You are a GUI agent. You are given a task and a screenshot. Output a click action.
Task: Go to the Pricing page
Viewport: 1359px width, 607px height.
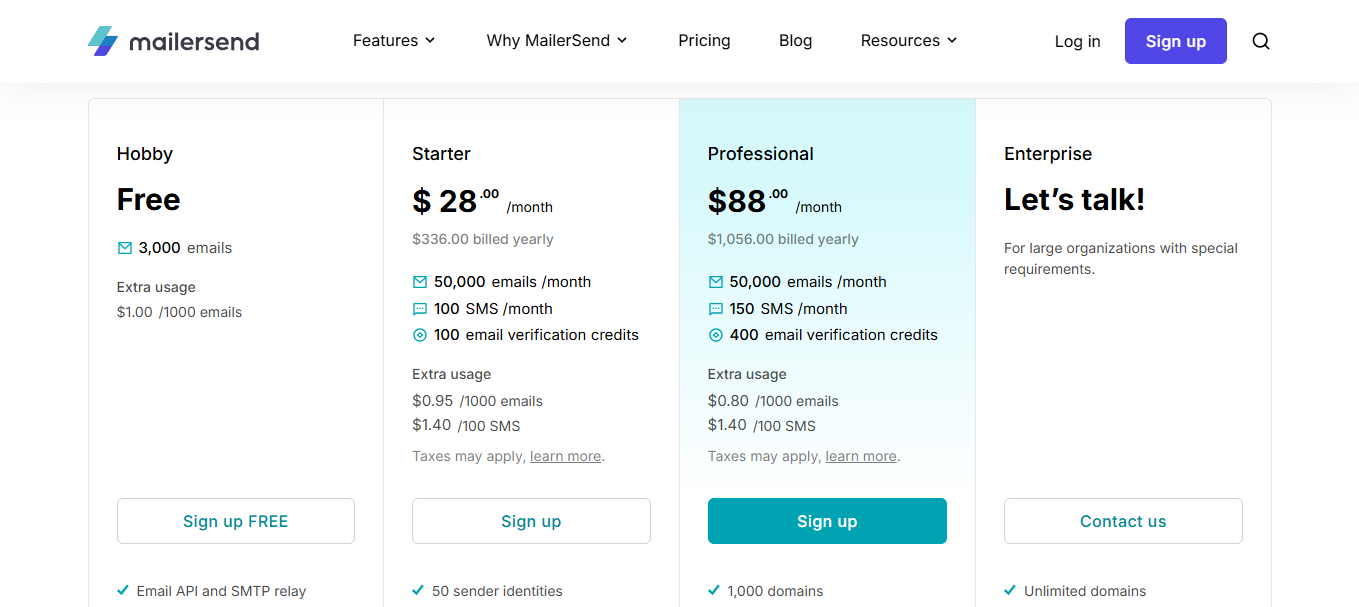pyautogui.click(x=704, y=41)
